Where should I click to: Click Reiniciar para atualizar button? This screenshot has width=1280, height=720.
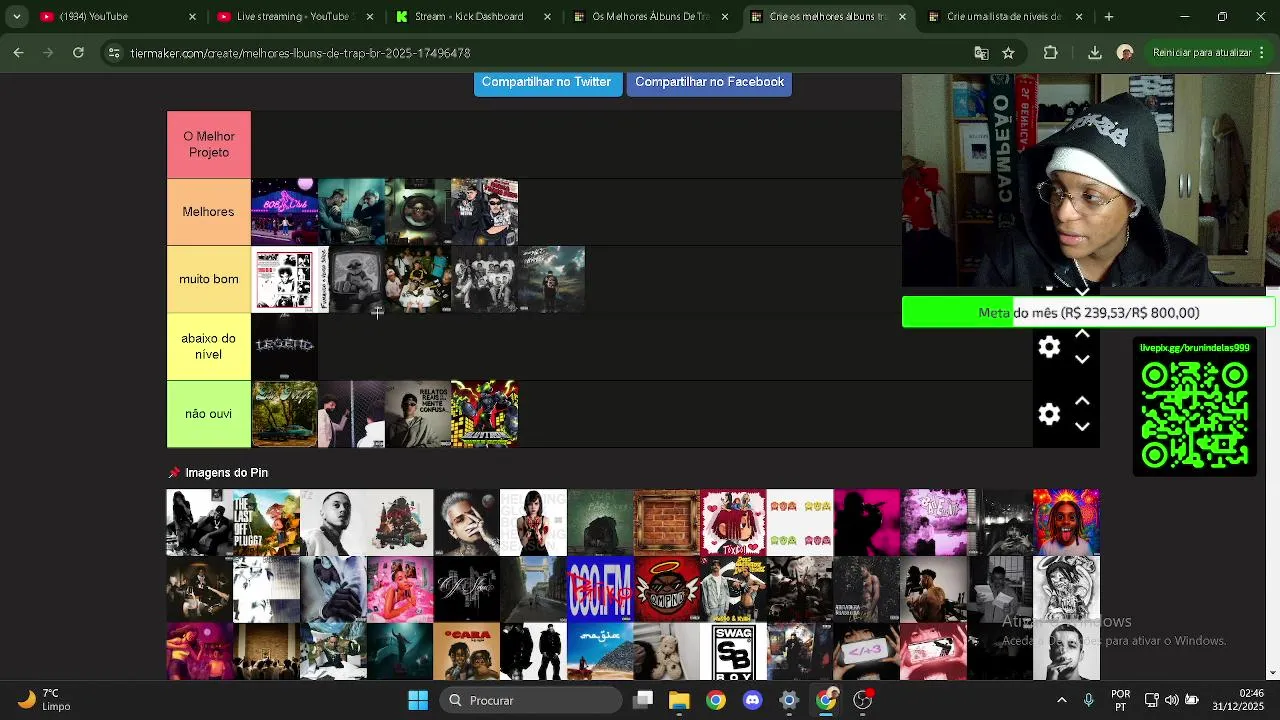click(x=1201, y=53)
